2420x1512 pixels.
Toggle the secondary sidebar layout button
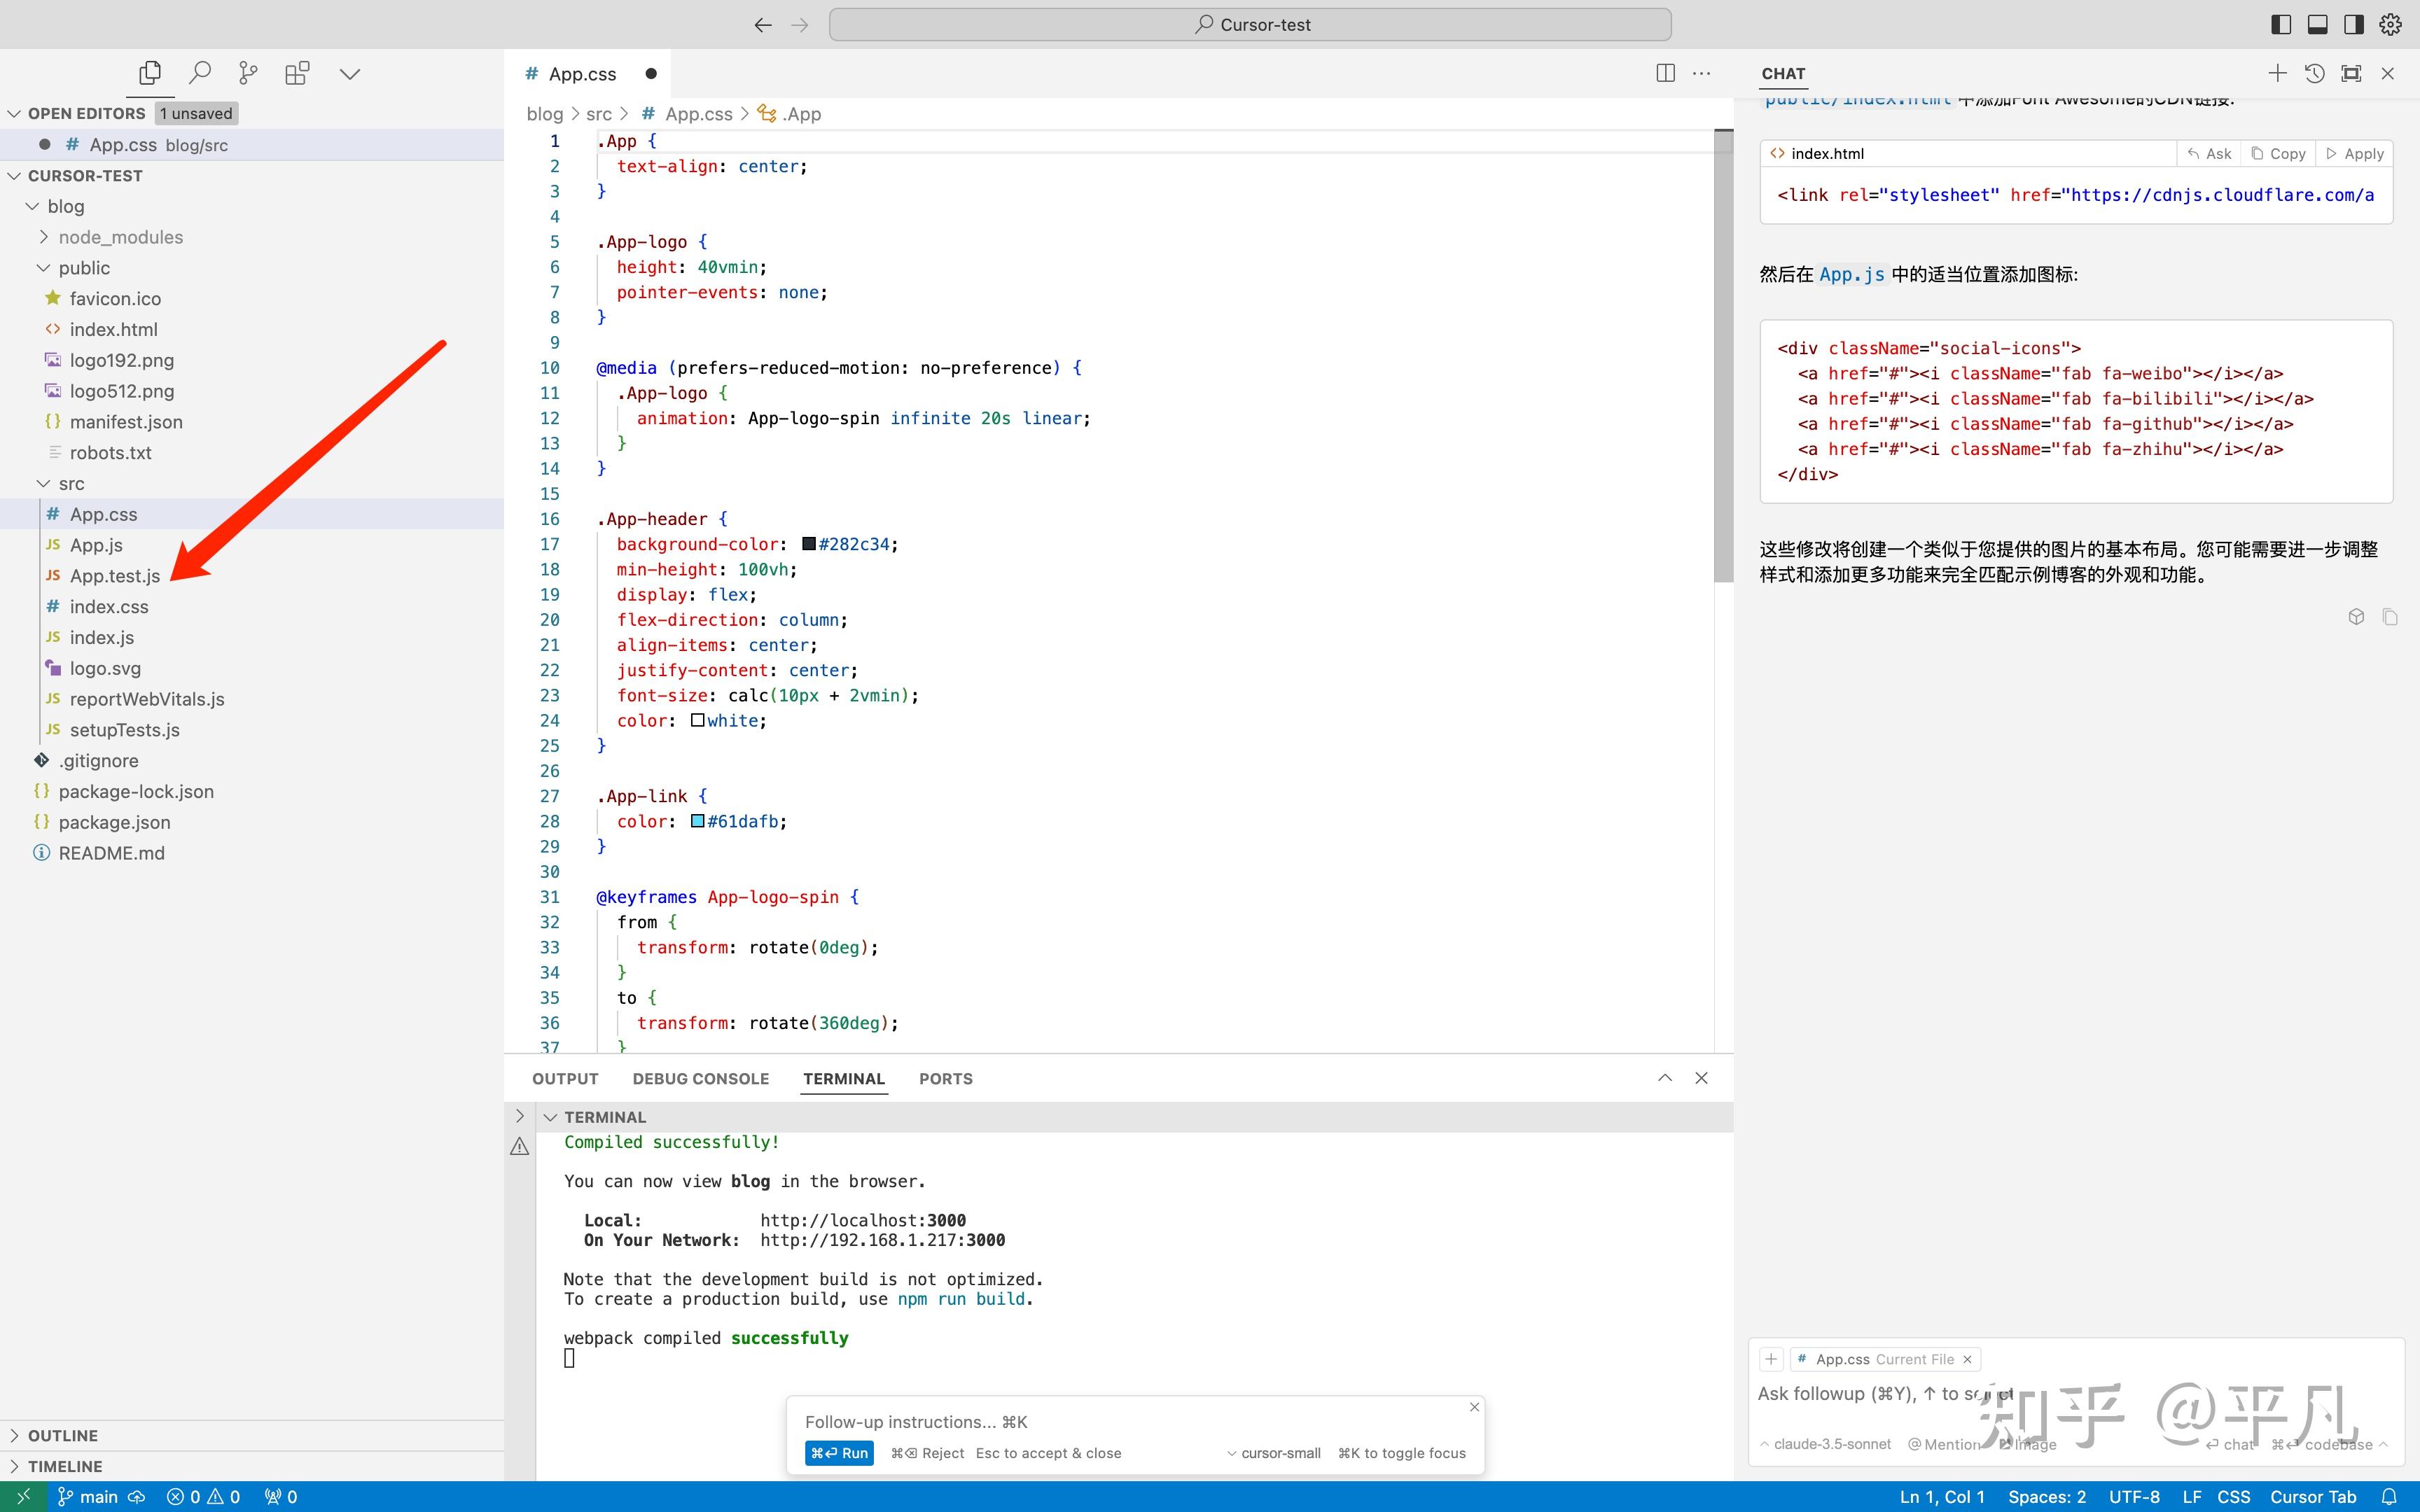click(2353, 24)
